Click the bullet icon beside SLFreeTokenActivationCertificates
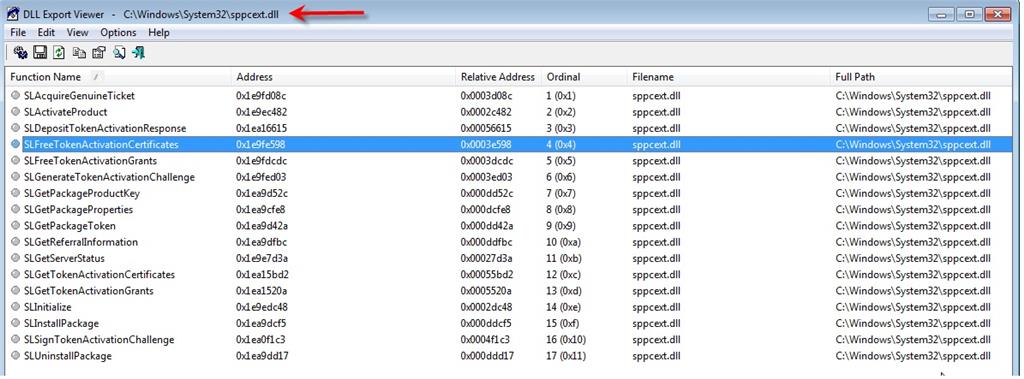This screenshot has height=379, width=1024. (16, 144)
